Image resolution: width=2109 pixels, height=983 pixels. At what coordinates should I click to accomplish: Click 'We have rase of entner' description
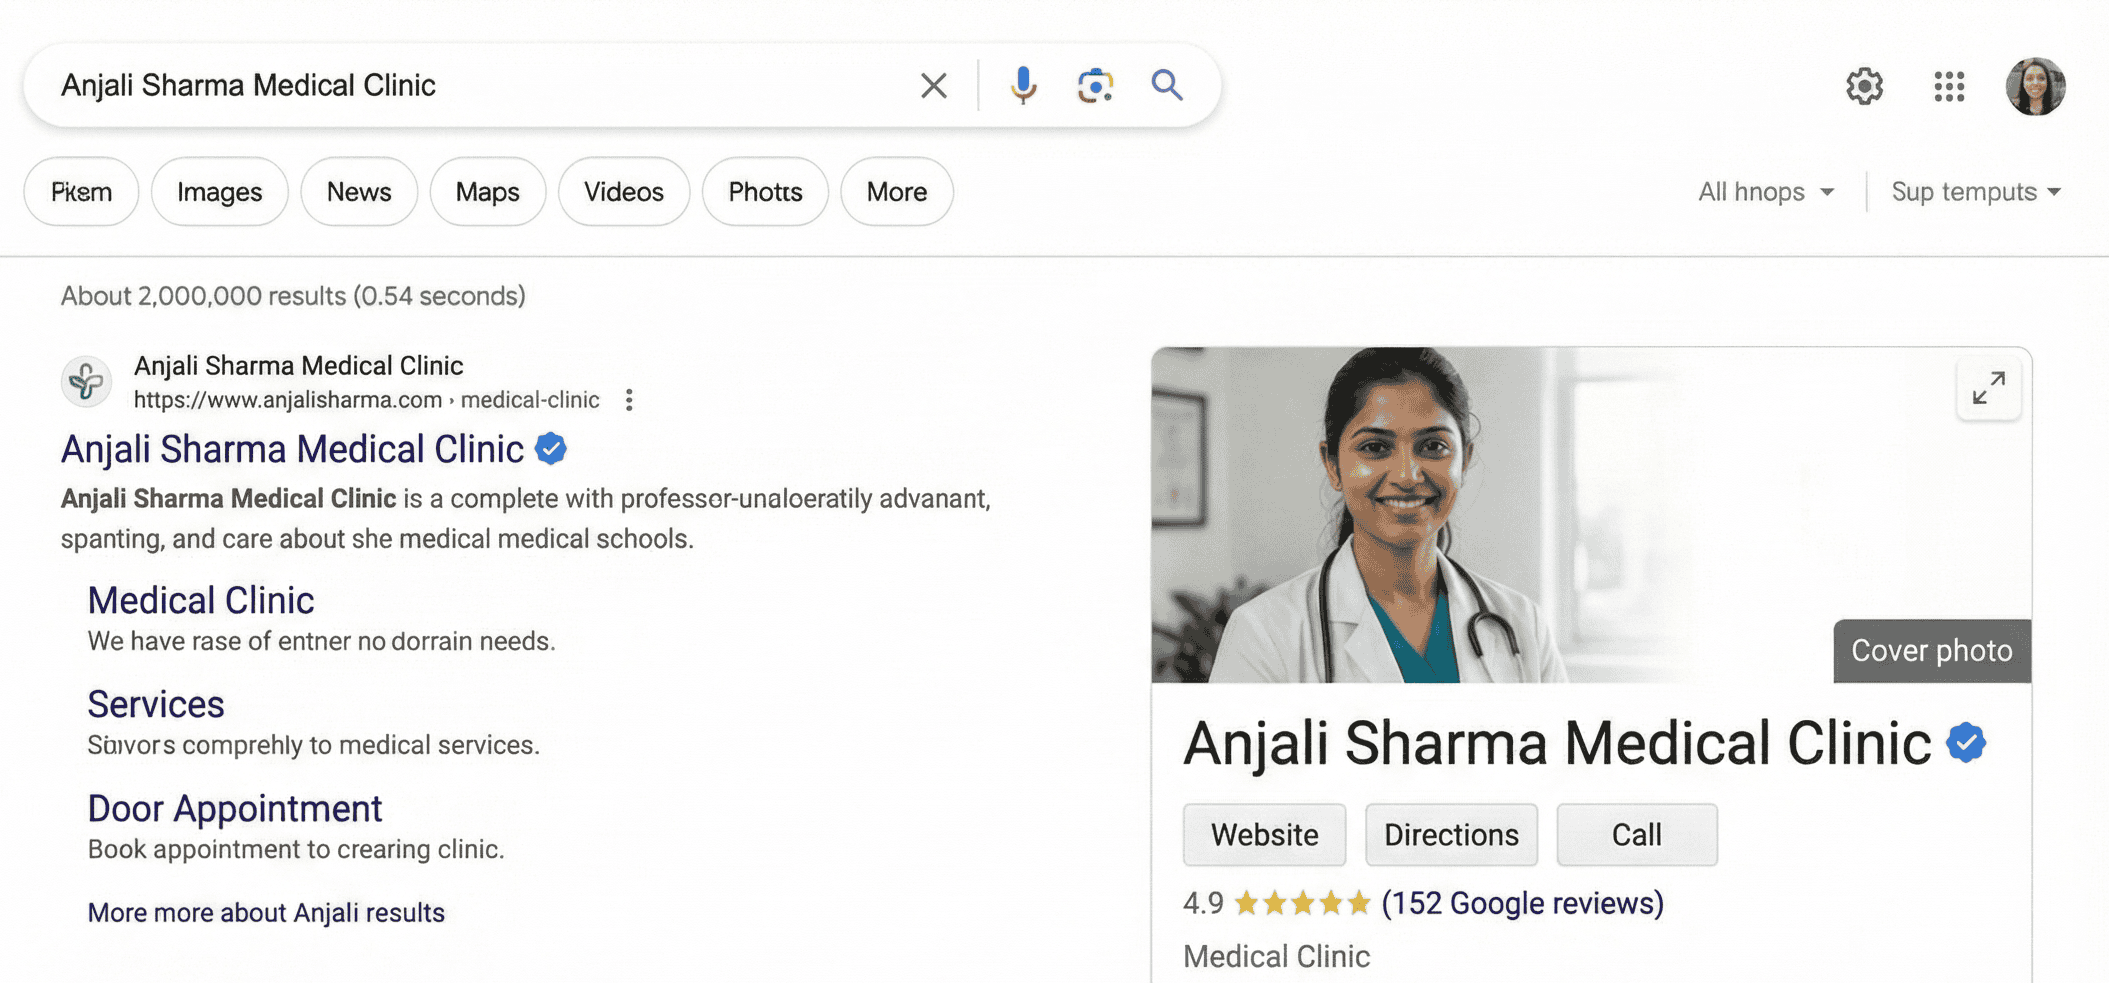tap(321, 641)
